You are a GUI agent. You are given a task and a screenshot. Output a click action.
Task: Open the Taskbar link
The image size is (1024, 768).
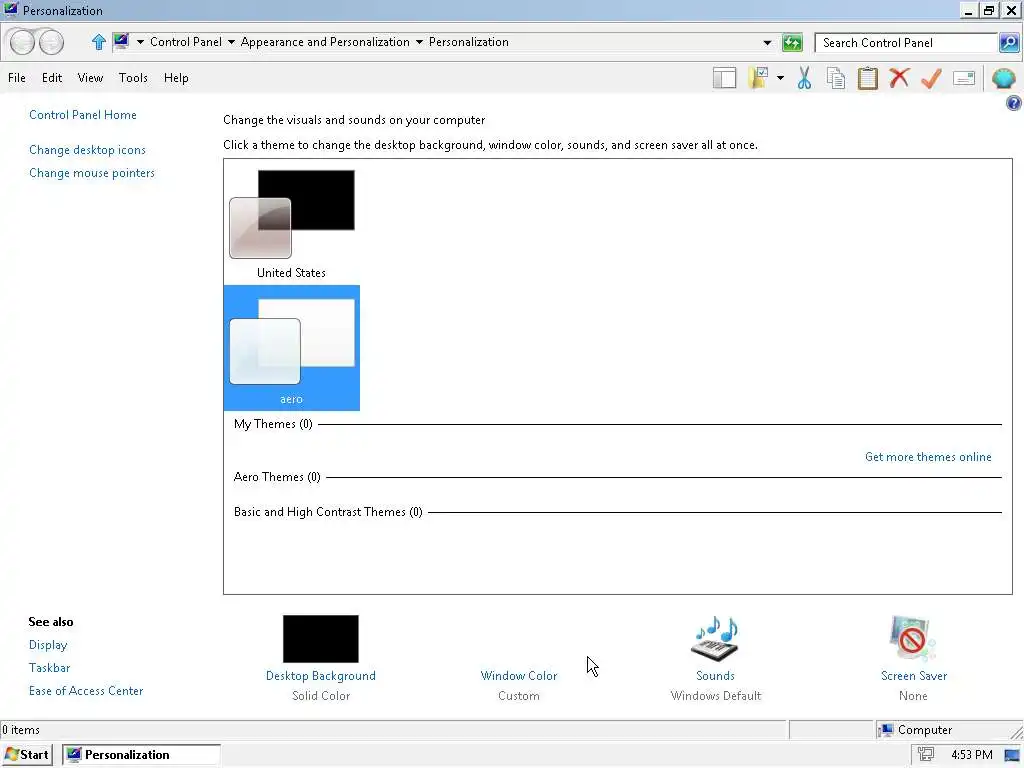coord(49,668)
